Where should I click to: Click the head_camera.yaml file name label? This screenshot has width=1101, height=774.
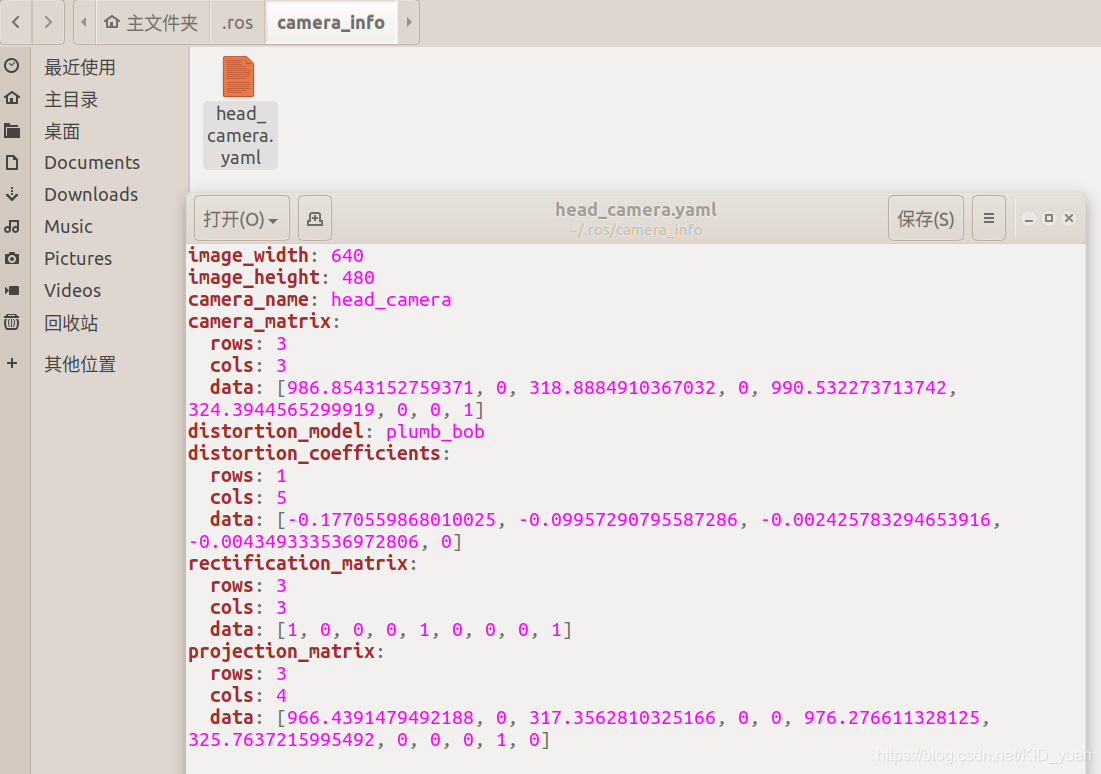pyautogui.click(x=240, y=136)
